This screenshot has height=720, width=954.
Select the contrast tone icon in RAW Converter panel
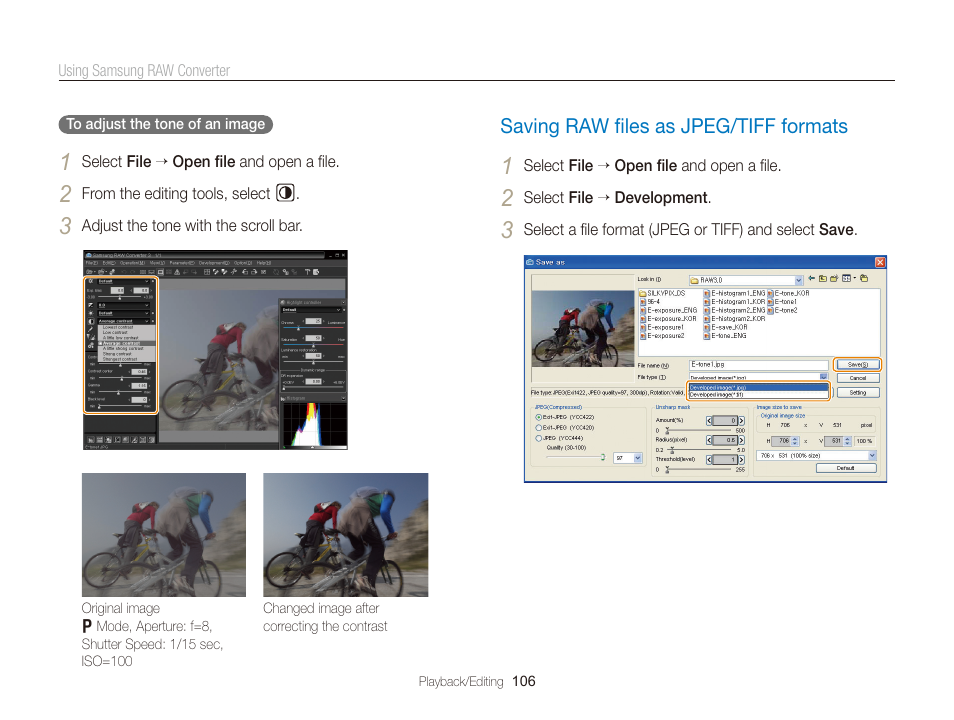(x=91, y=321)
